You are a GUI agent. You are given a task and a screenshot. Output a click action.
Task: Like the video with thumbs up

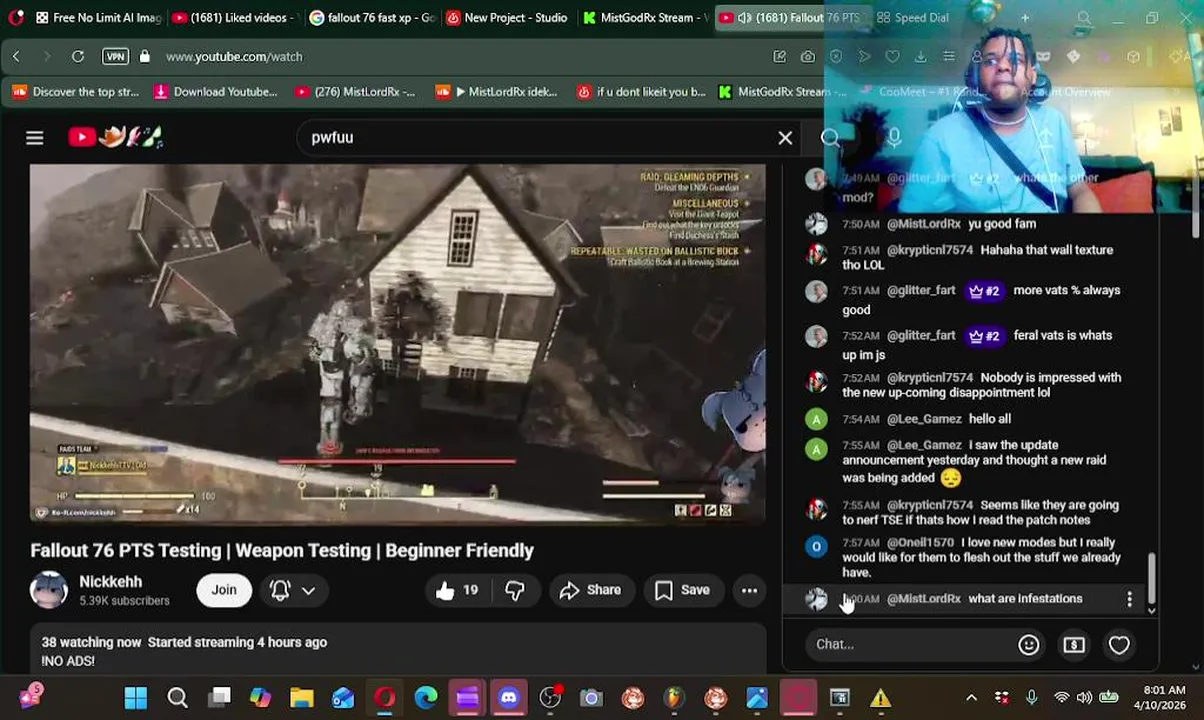tap(457, 590)
